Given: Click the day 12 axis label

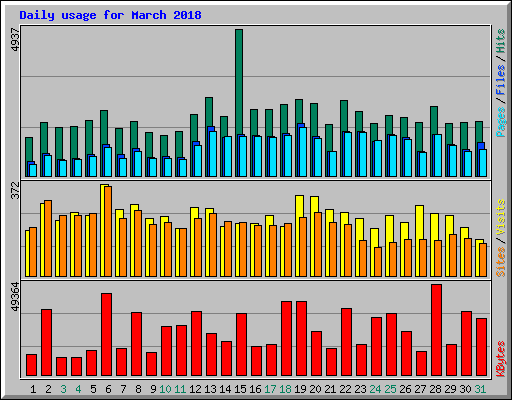Looking at the screenshot, I should pos(195,389).
